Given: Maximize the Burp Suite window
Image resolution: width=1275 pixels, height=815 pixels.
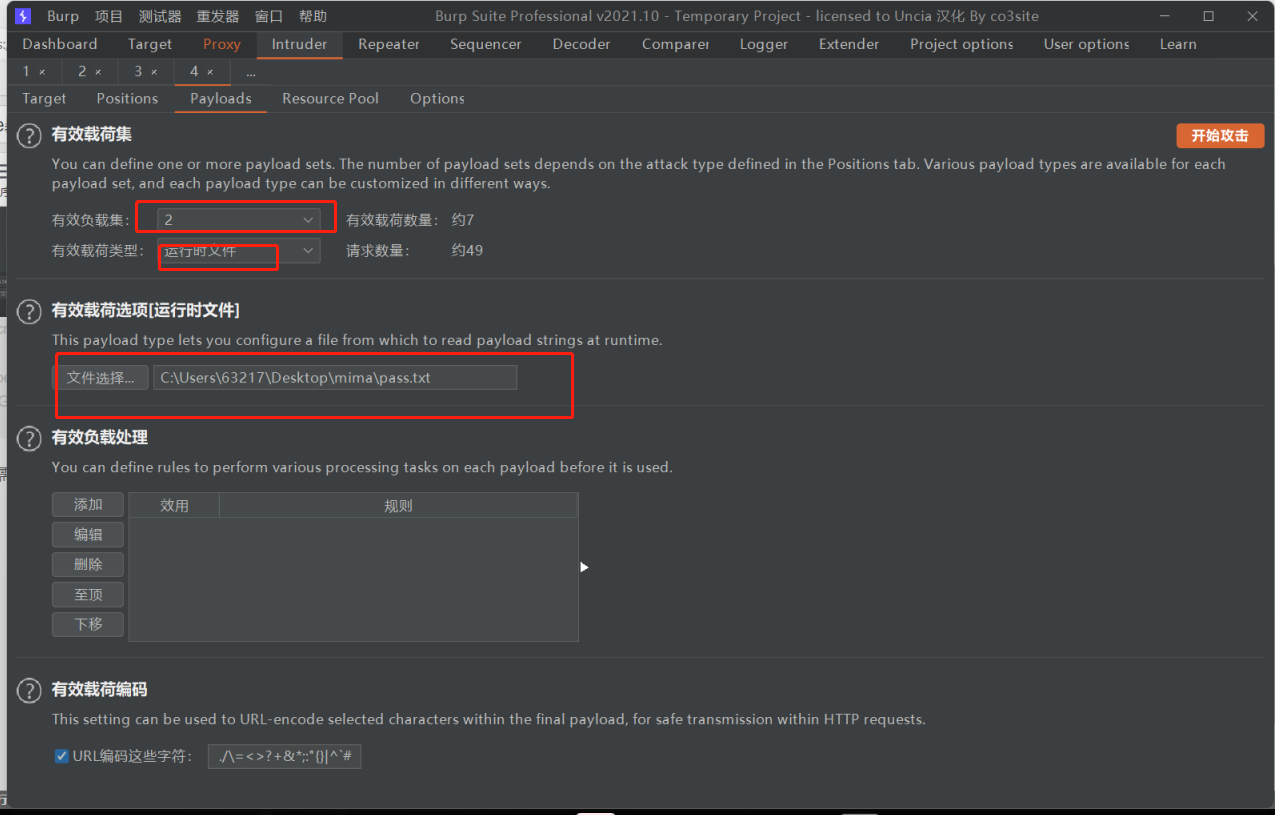Looking at the screenshot, I should (x=1208, y=16).
